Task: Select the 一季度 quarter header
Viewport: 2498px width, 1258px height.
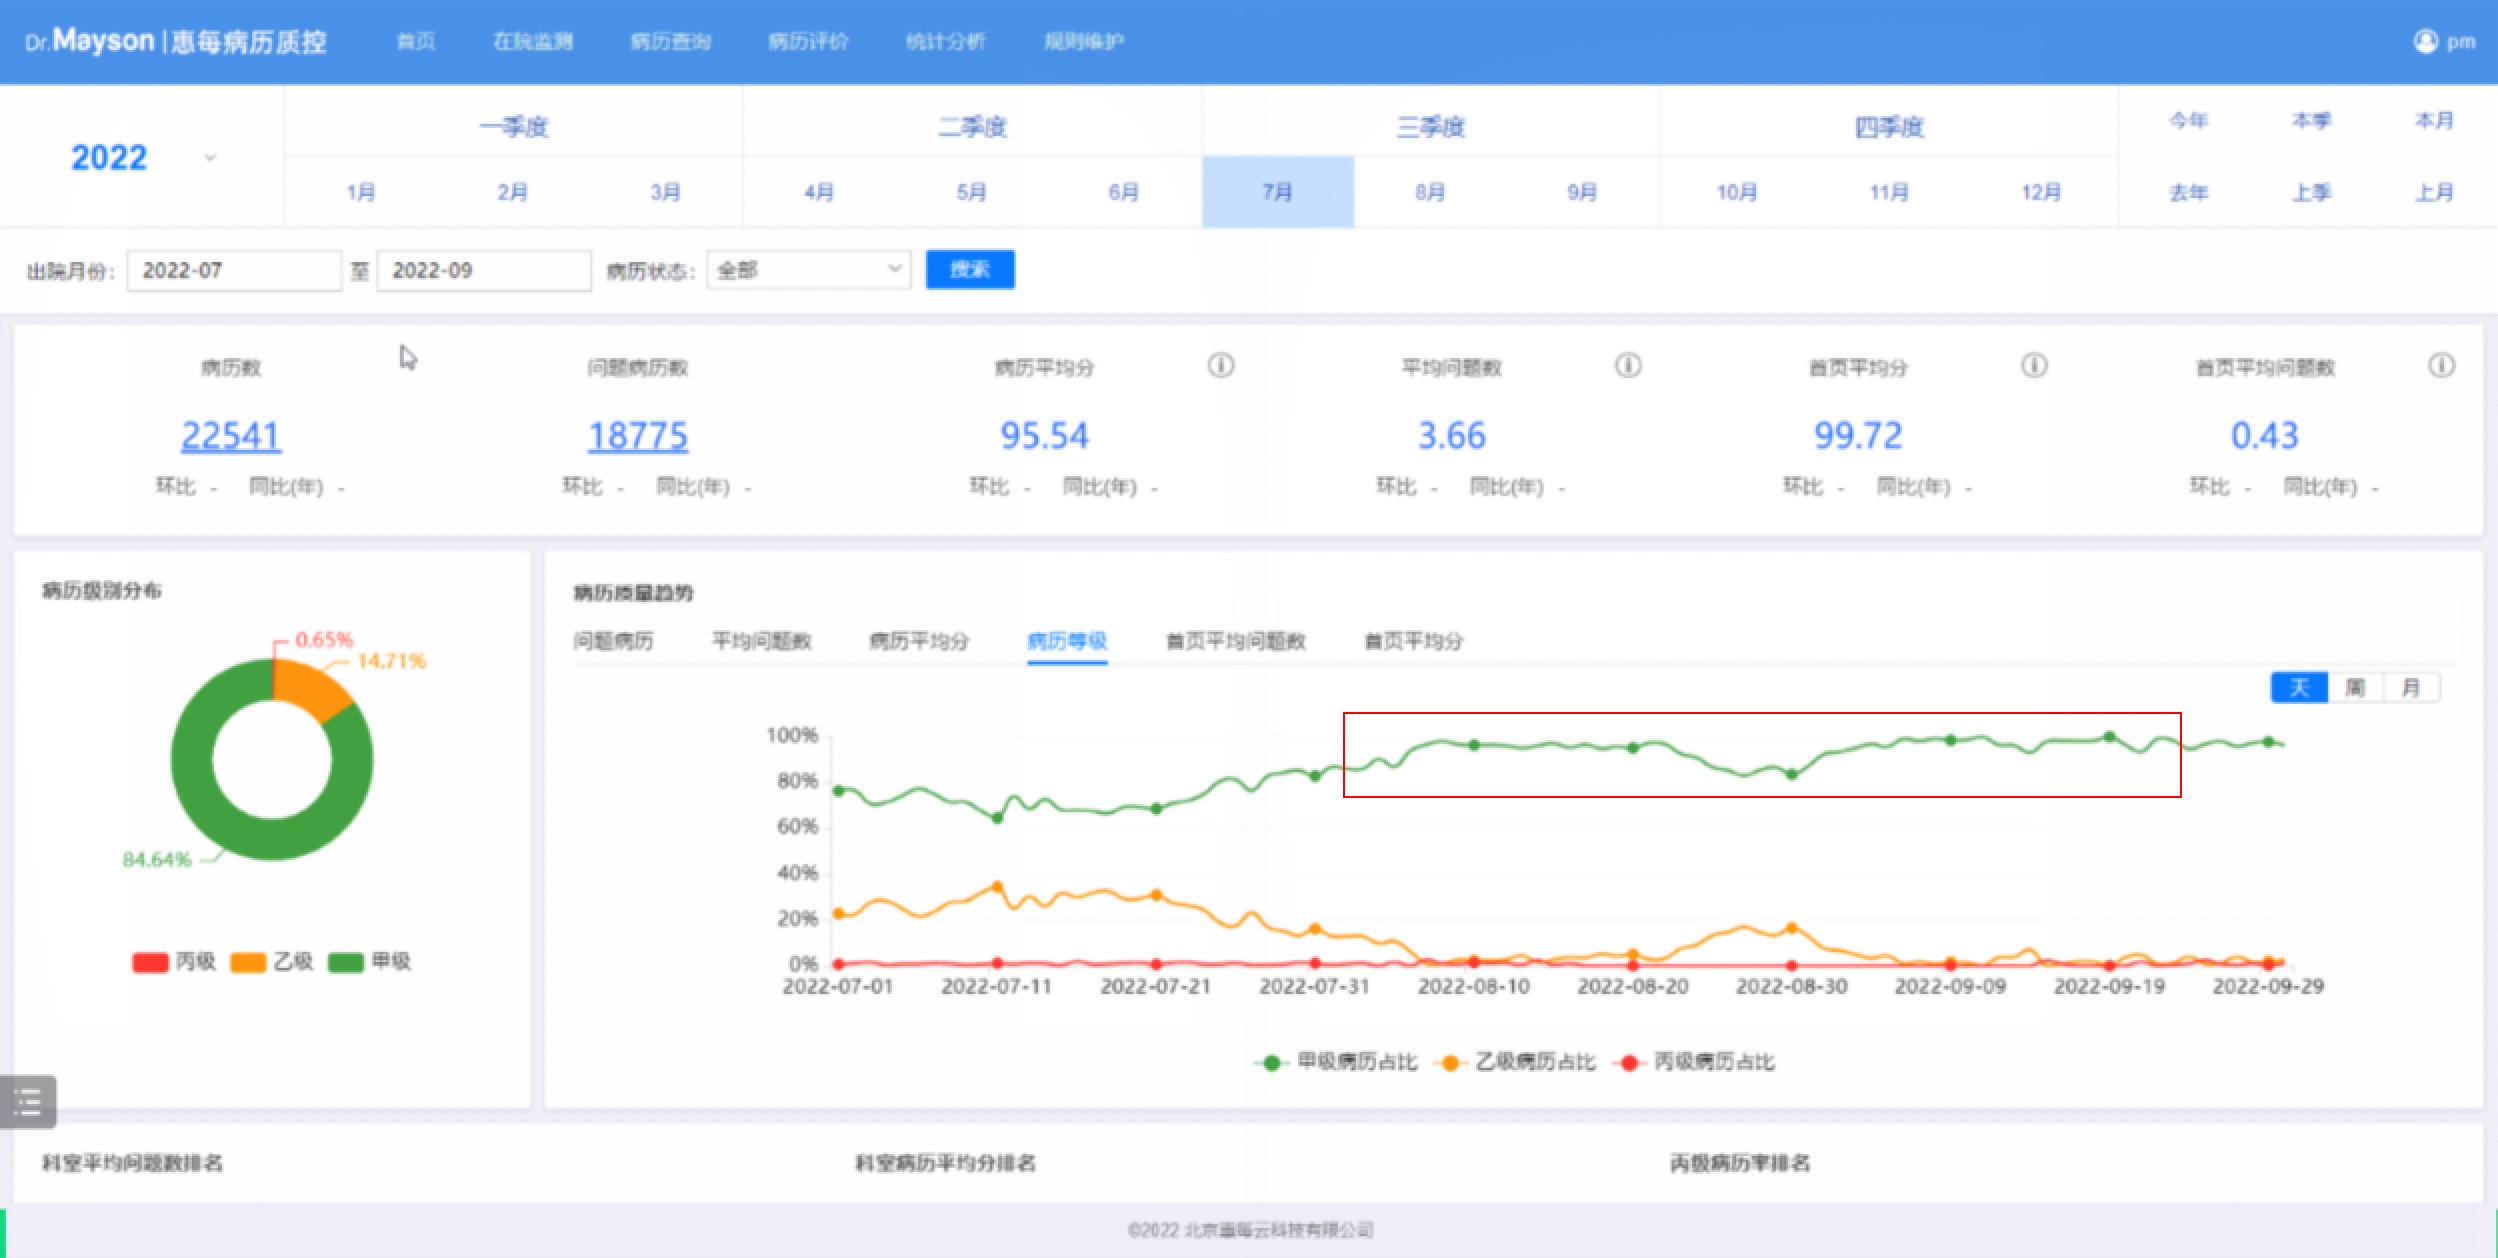Action: [x=514, y=126]
